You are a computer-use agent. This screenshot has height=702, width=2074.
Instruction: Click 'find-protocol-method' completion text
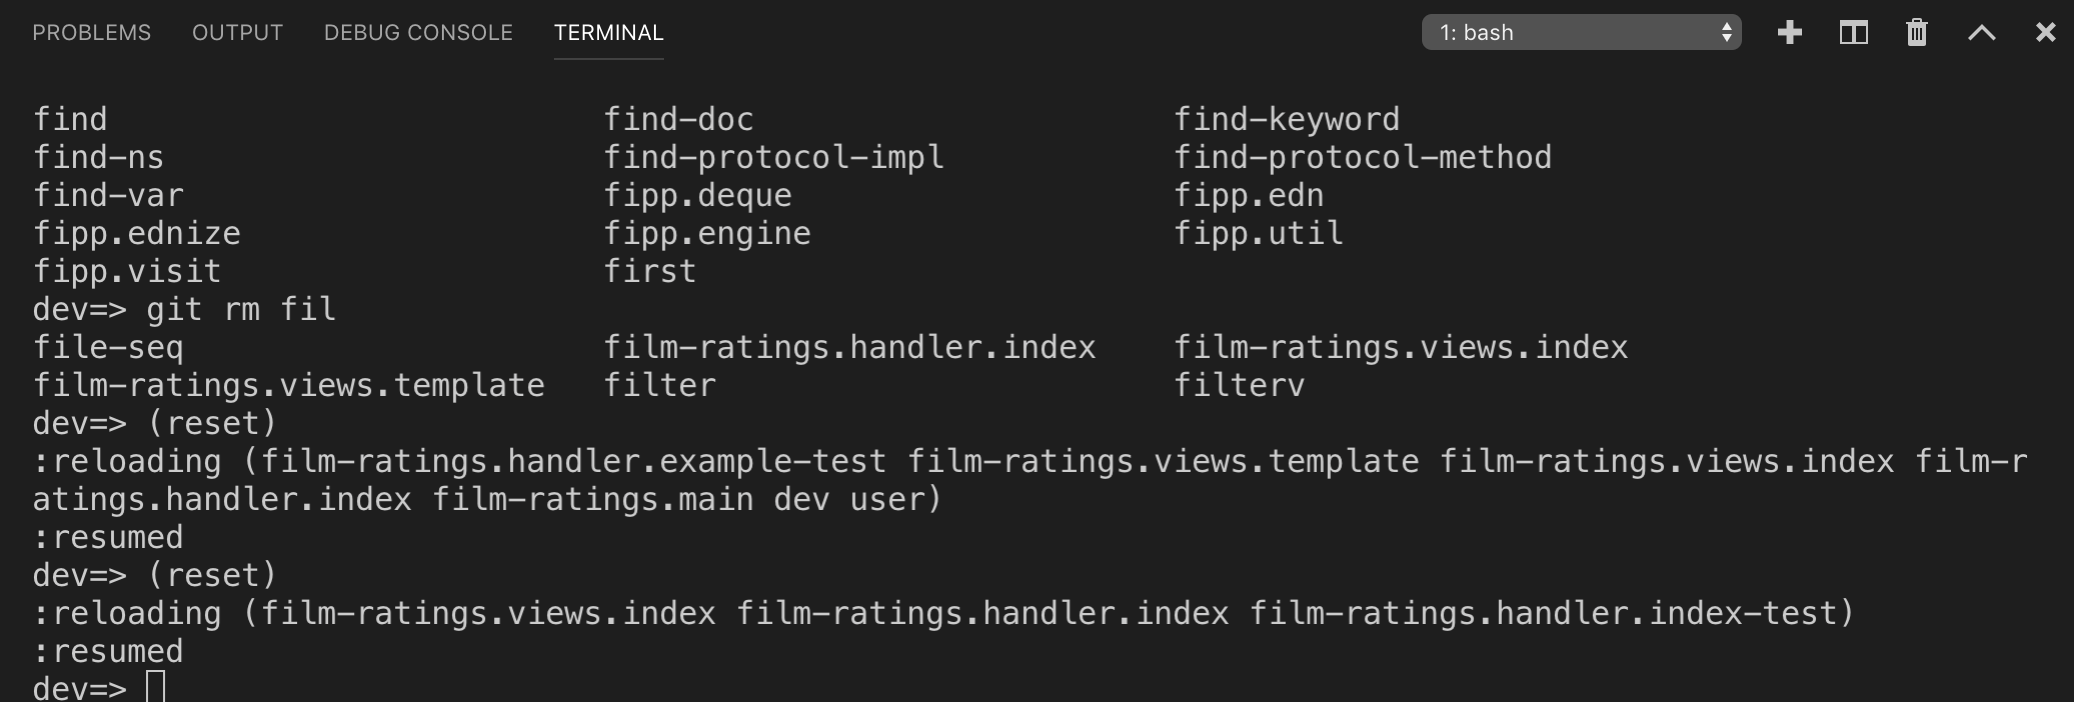pyautogui.click(x=1362, y=157)
